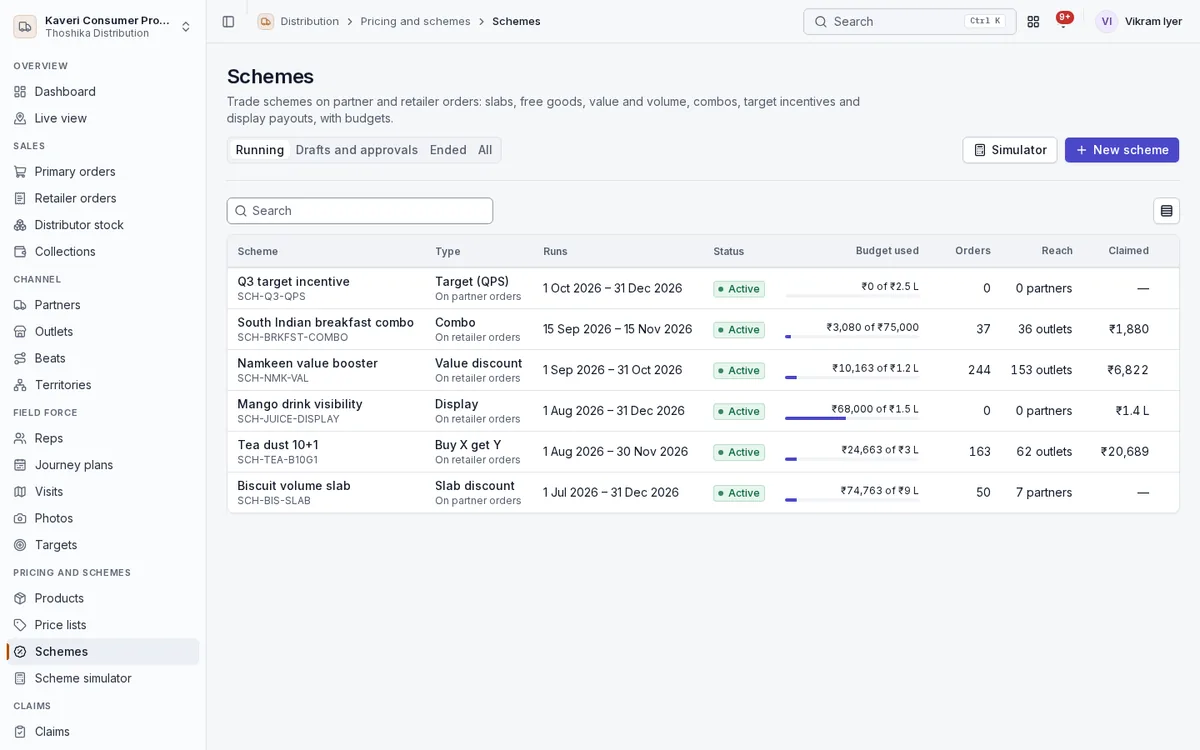
Task: Click the ₹20,689 claimed value
Action: click(x=1125, y=452)
